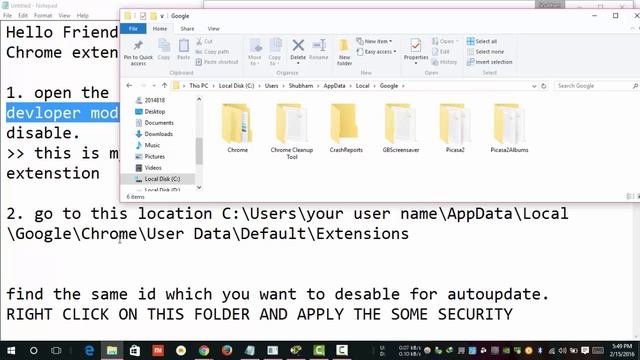This screenshot has width=640, height=360.
Task: Click Local Disk (C:) in breadcrumb
Action: click(236, 86)
